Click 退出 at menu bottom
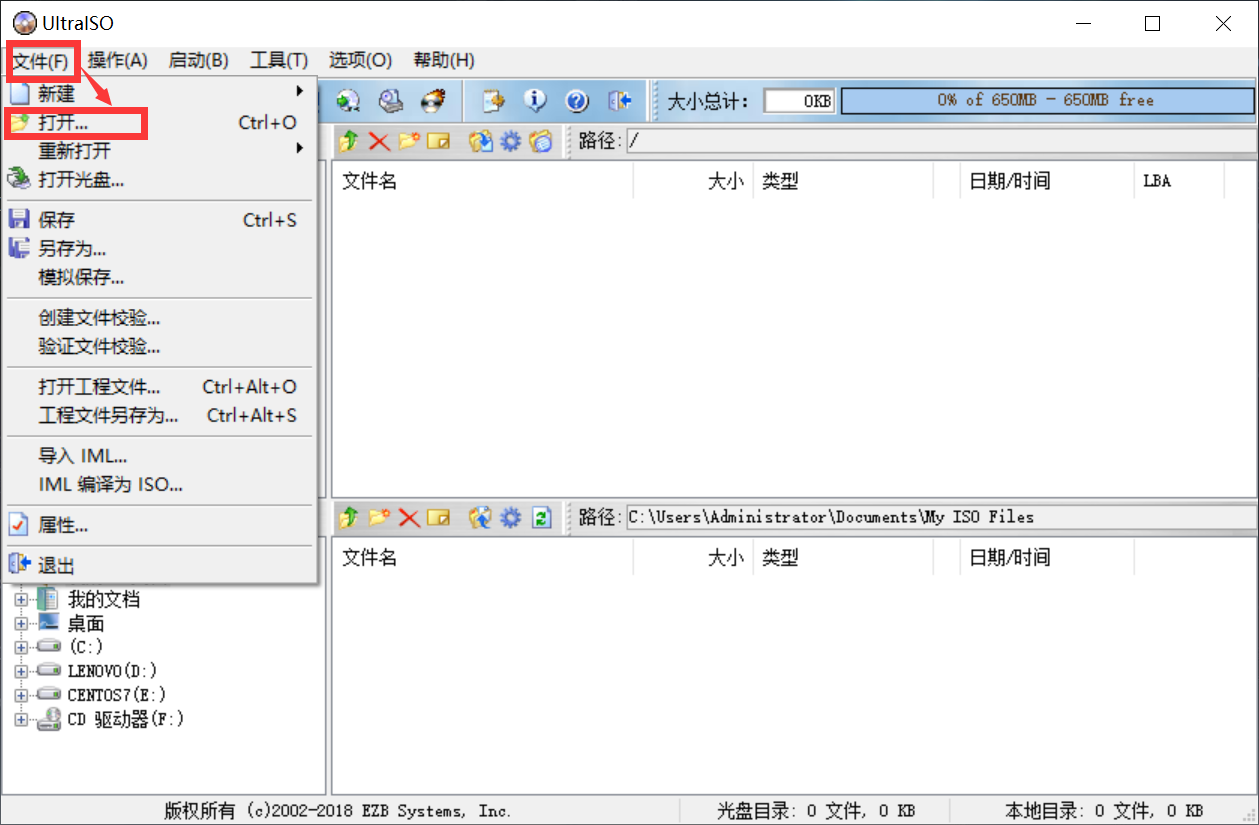 click(160, 565)
